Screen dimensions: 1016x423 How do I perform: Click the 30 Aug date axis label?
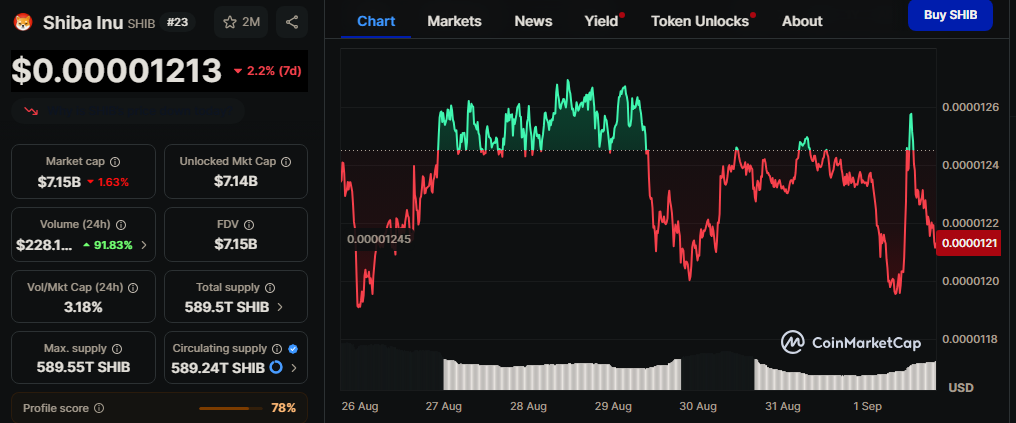tap(698, 407)
